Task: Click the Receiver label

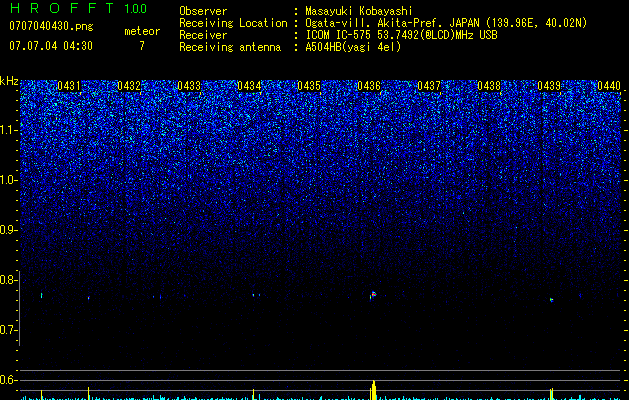Action: coord(203,35)
